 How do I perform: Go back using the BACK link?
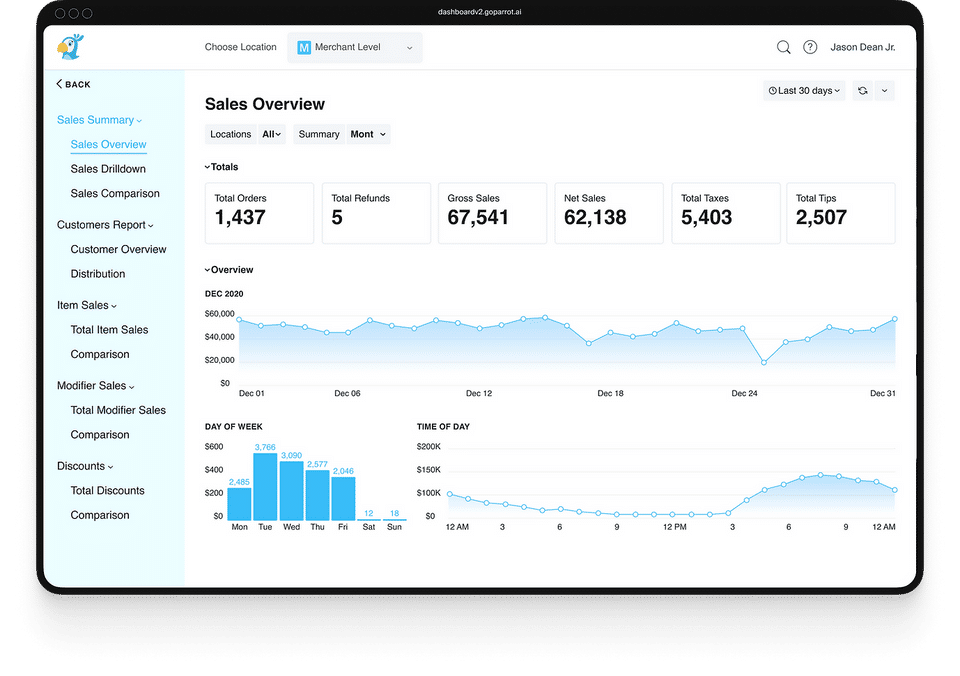[73, 84]
